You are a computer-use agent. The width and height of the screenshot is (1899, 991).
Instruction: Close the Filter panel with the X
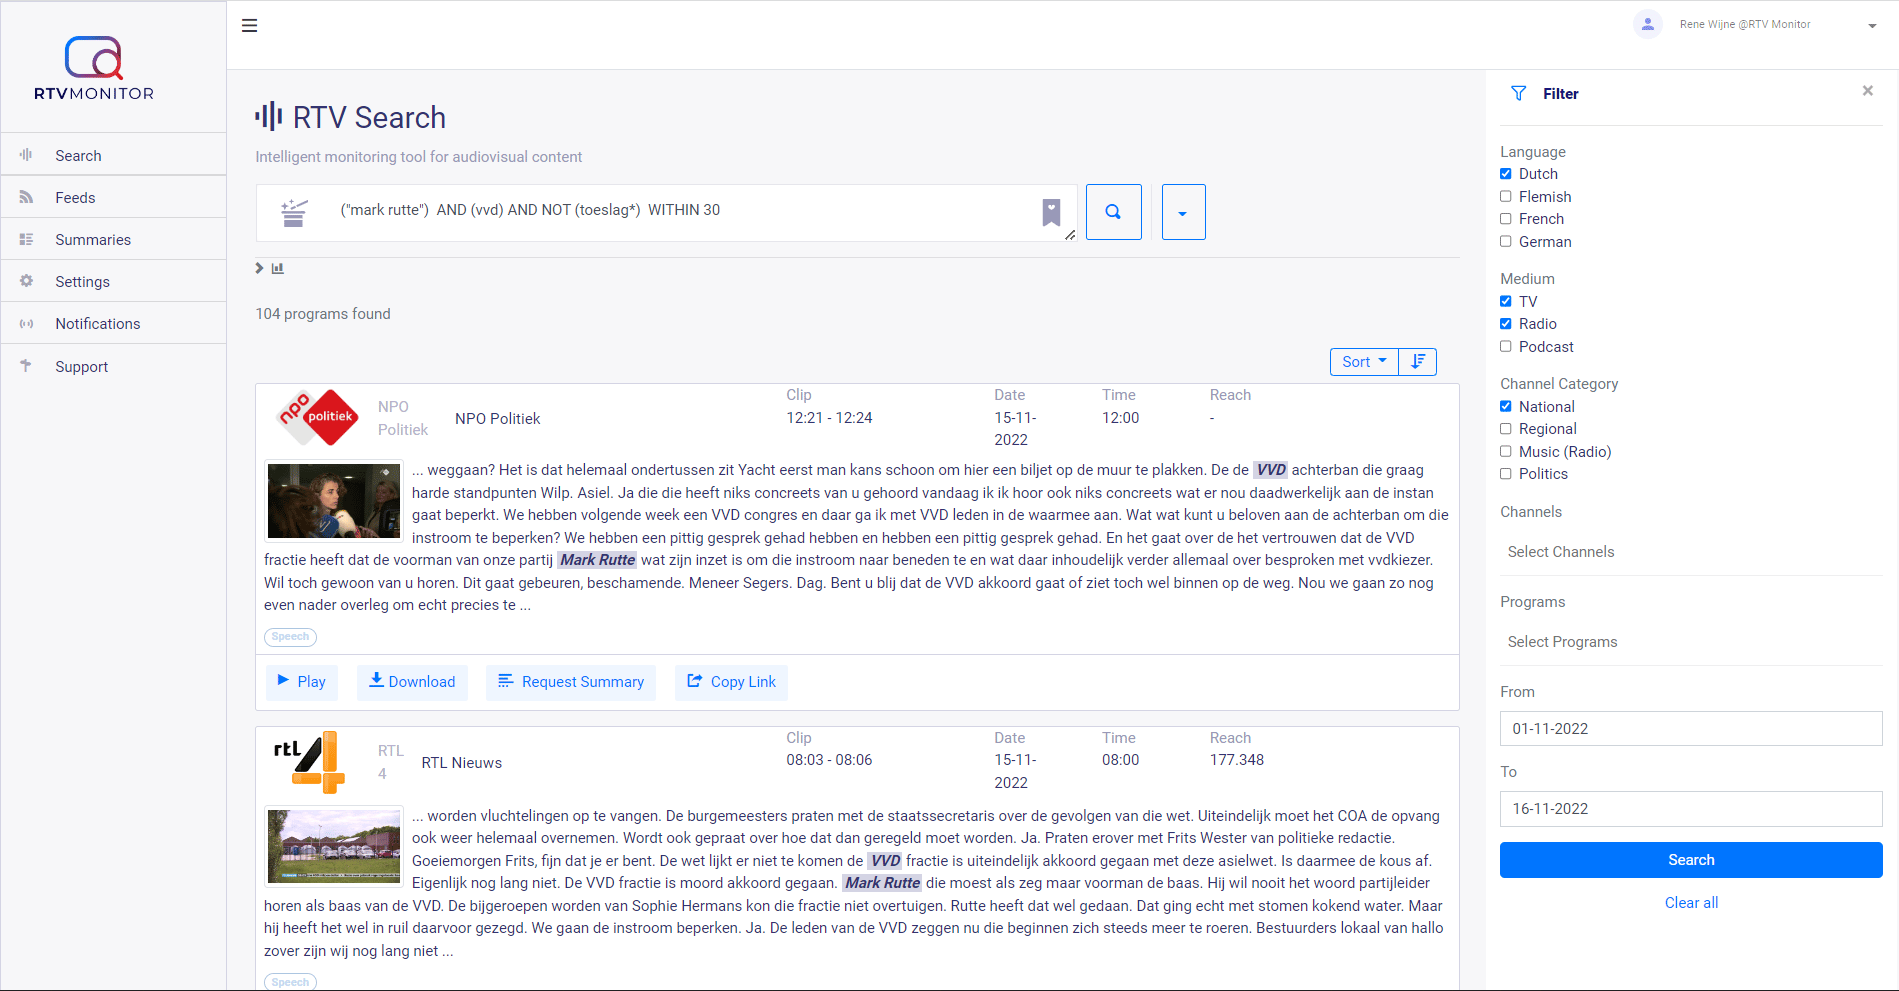[x=1867, y=90]
